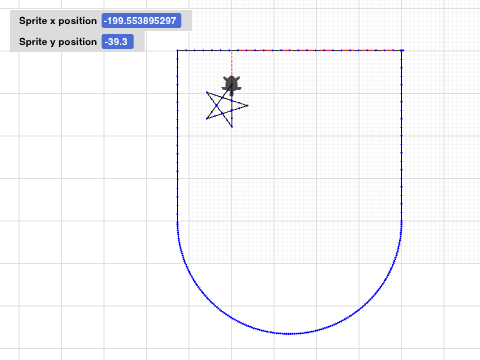Click the blue dot at the star's left intersection
This screenshot has width=480, height=360.
coord(217,106)
